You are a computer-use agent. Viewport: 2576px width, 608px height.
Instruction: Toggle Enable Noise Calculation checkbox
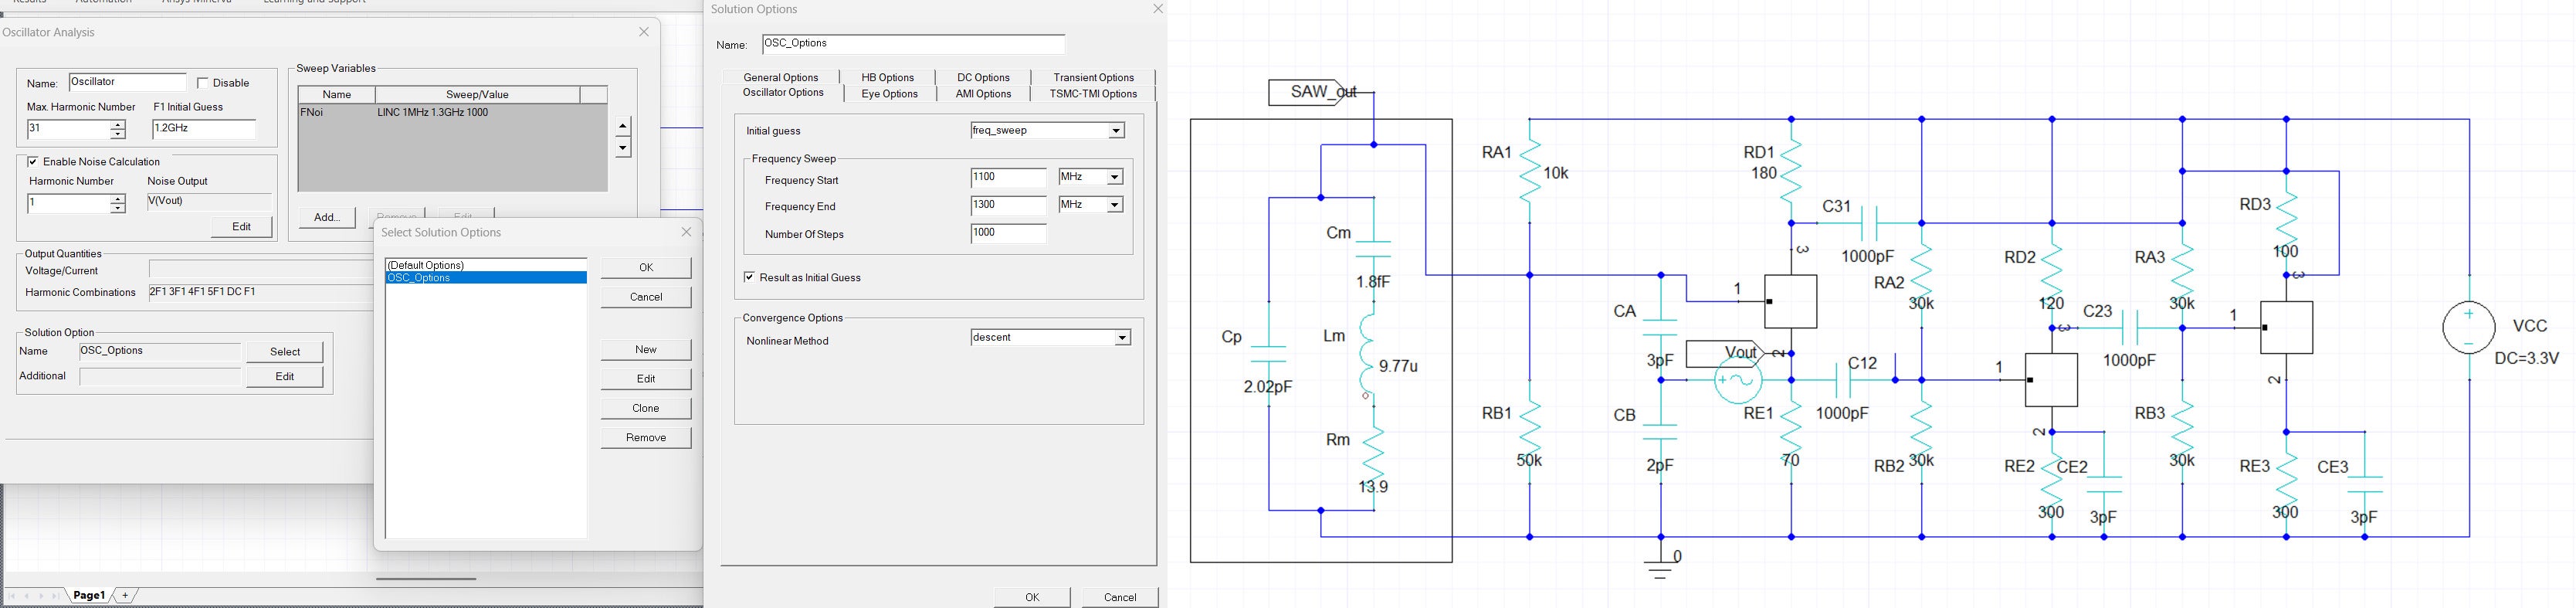[33, 162]
